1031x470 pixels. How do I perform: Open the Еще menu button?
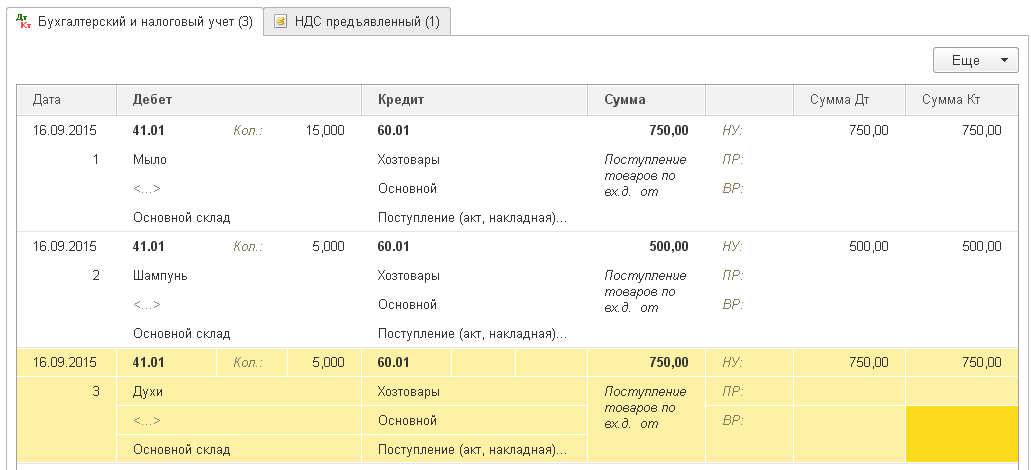coord(965,61)
